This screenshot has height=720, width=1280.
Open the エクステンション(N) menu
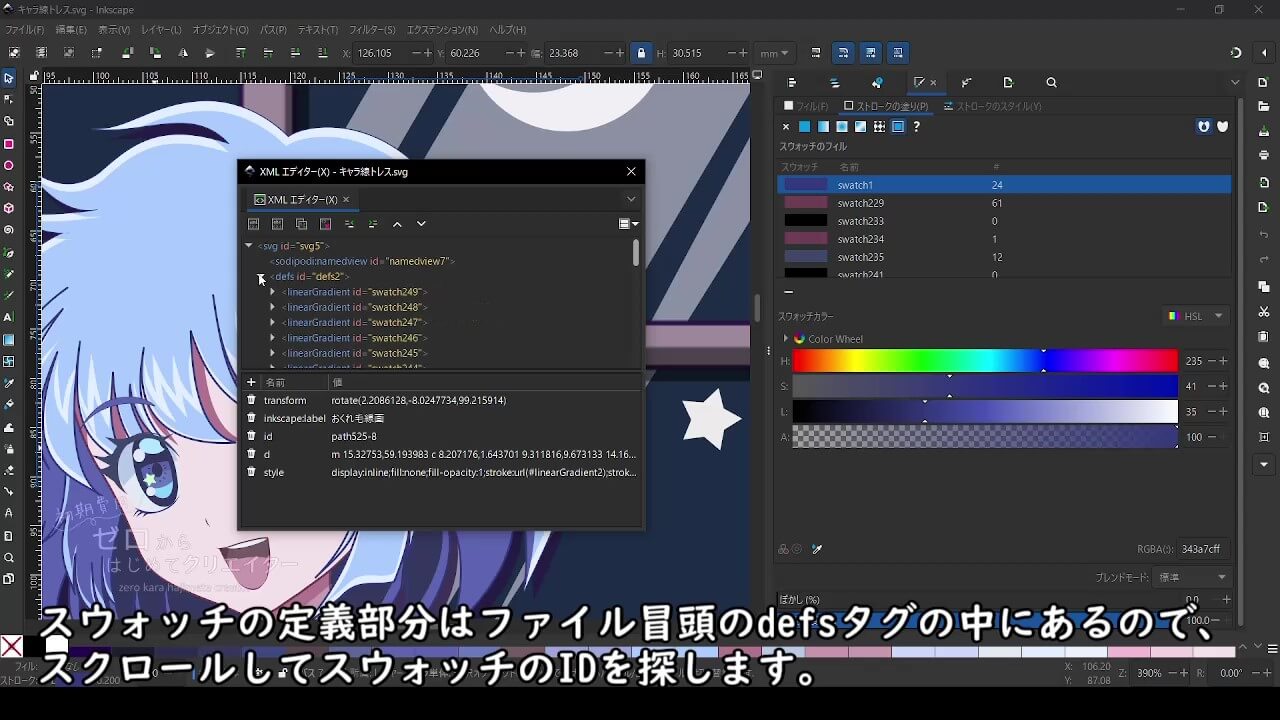coord(442,30)
